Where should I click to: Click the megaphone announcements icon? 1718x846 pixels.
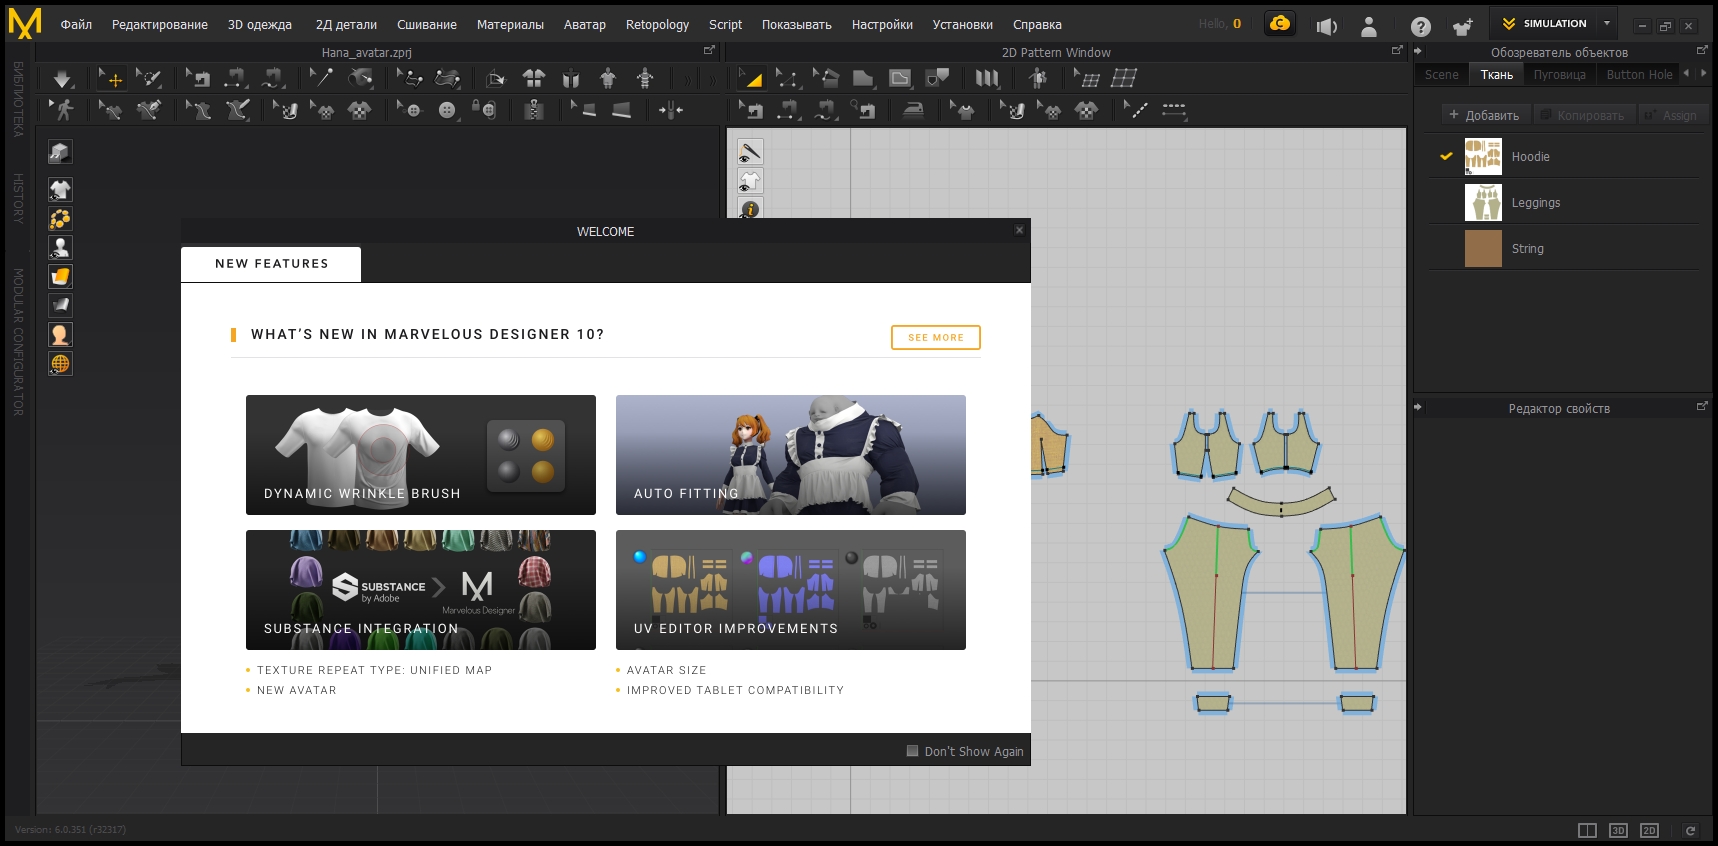[x=1326, y=27]
